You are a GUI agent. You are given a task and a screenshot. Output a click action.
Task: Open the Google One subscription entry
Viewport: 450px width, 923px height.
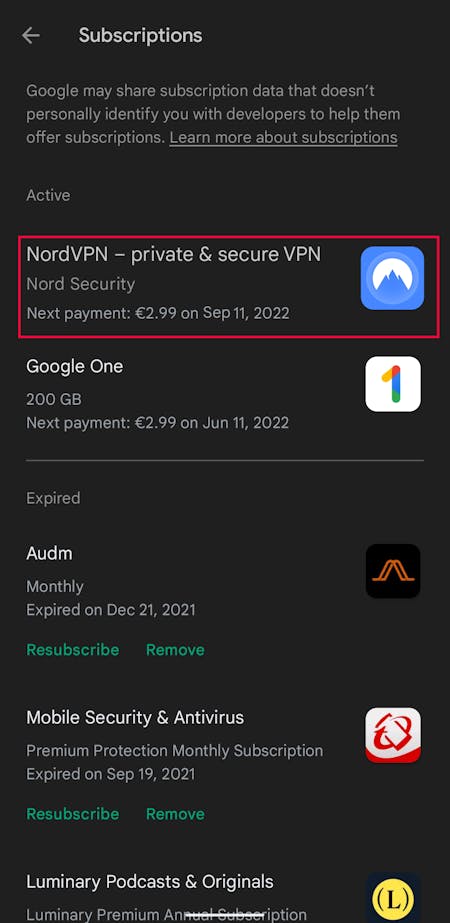pos(225,393)
